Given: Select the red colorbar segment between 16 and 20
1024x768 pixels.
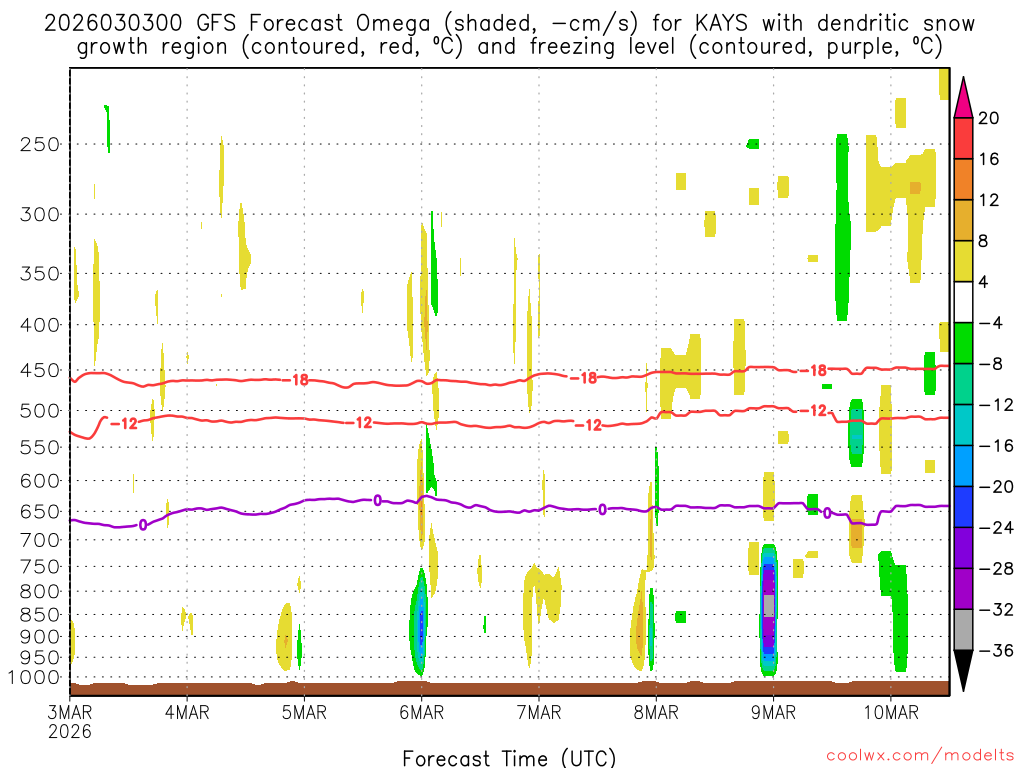Looking at the screenshot, I should 963,138.
